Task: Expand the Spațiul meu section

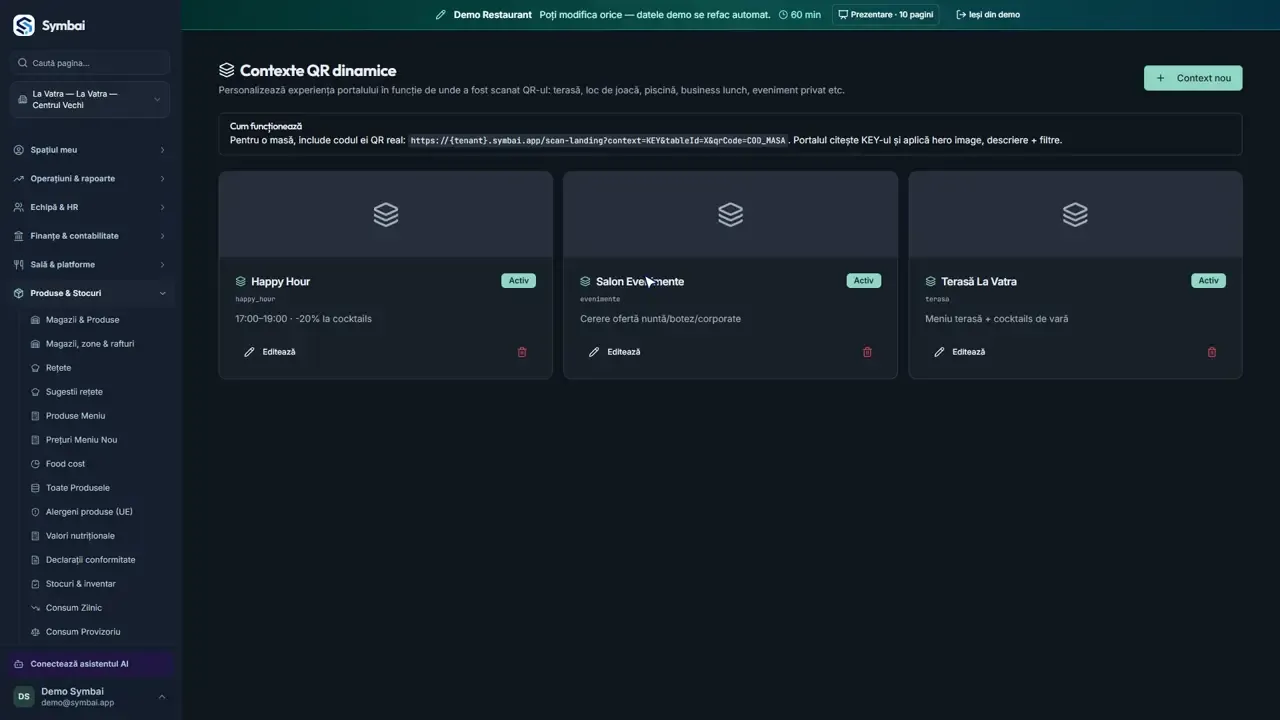Action: coord(90,150)
